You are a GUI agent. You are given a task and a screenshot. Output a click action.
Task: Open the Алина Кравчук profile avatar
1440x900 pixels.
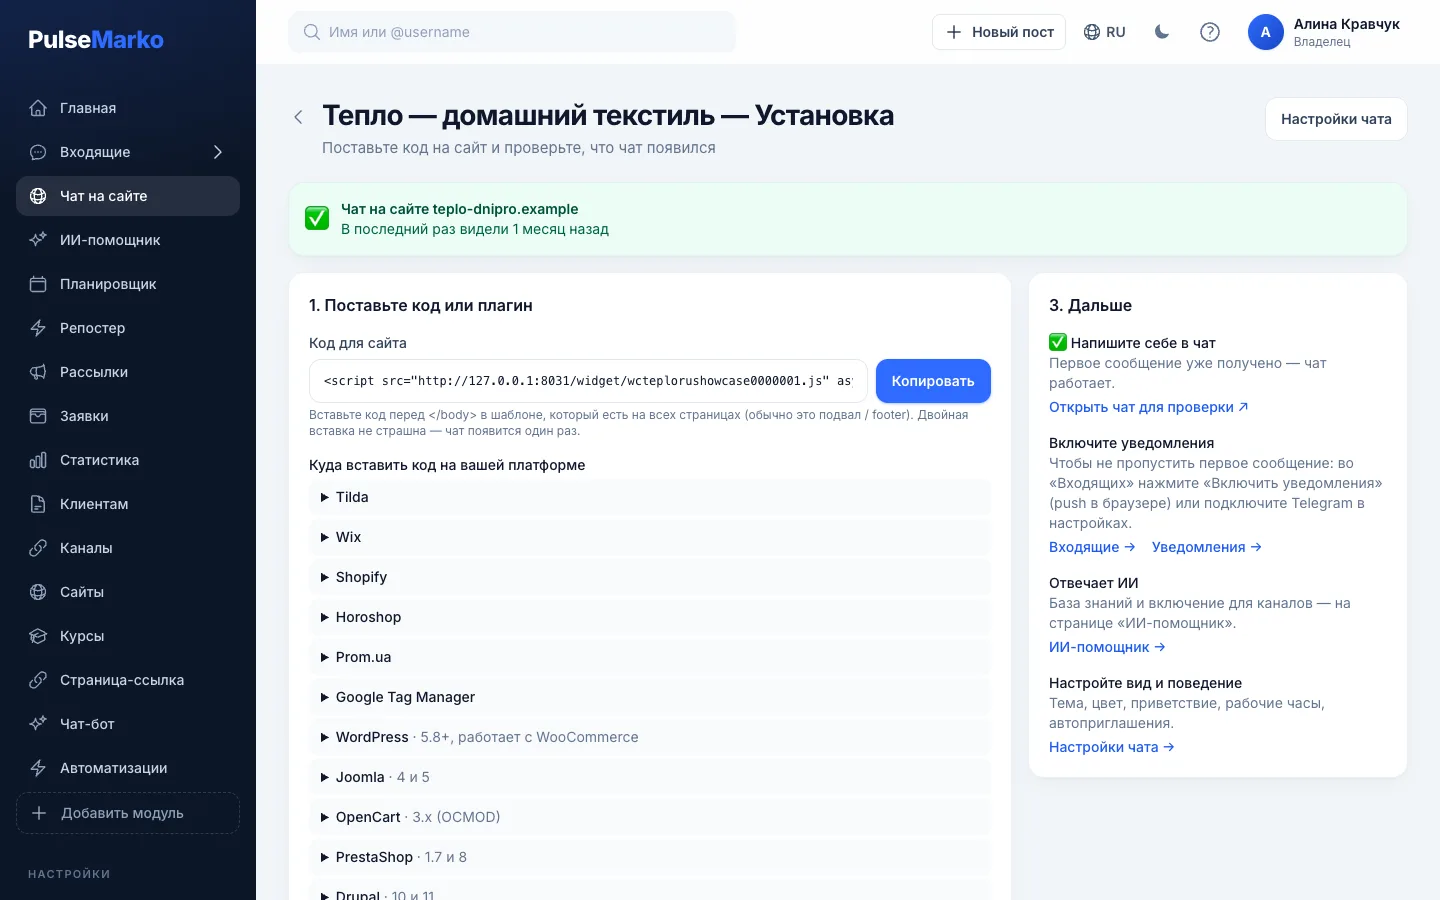(1266, 32)
